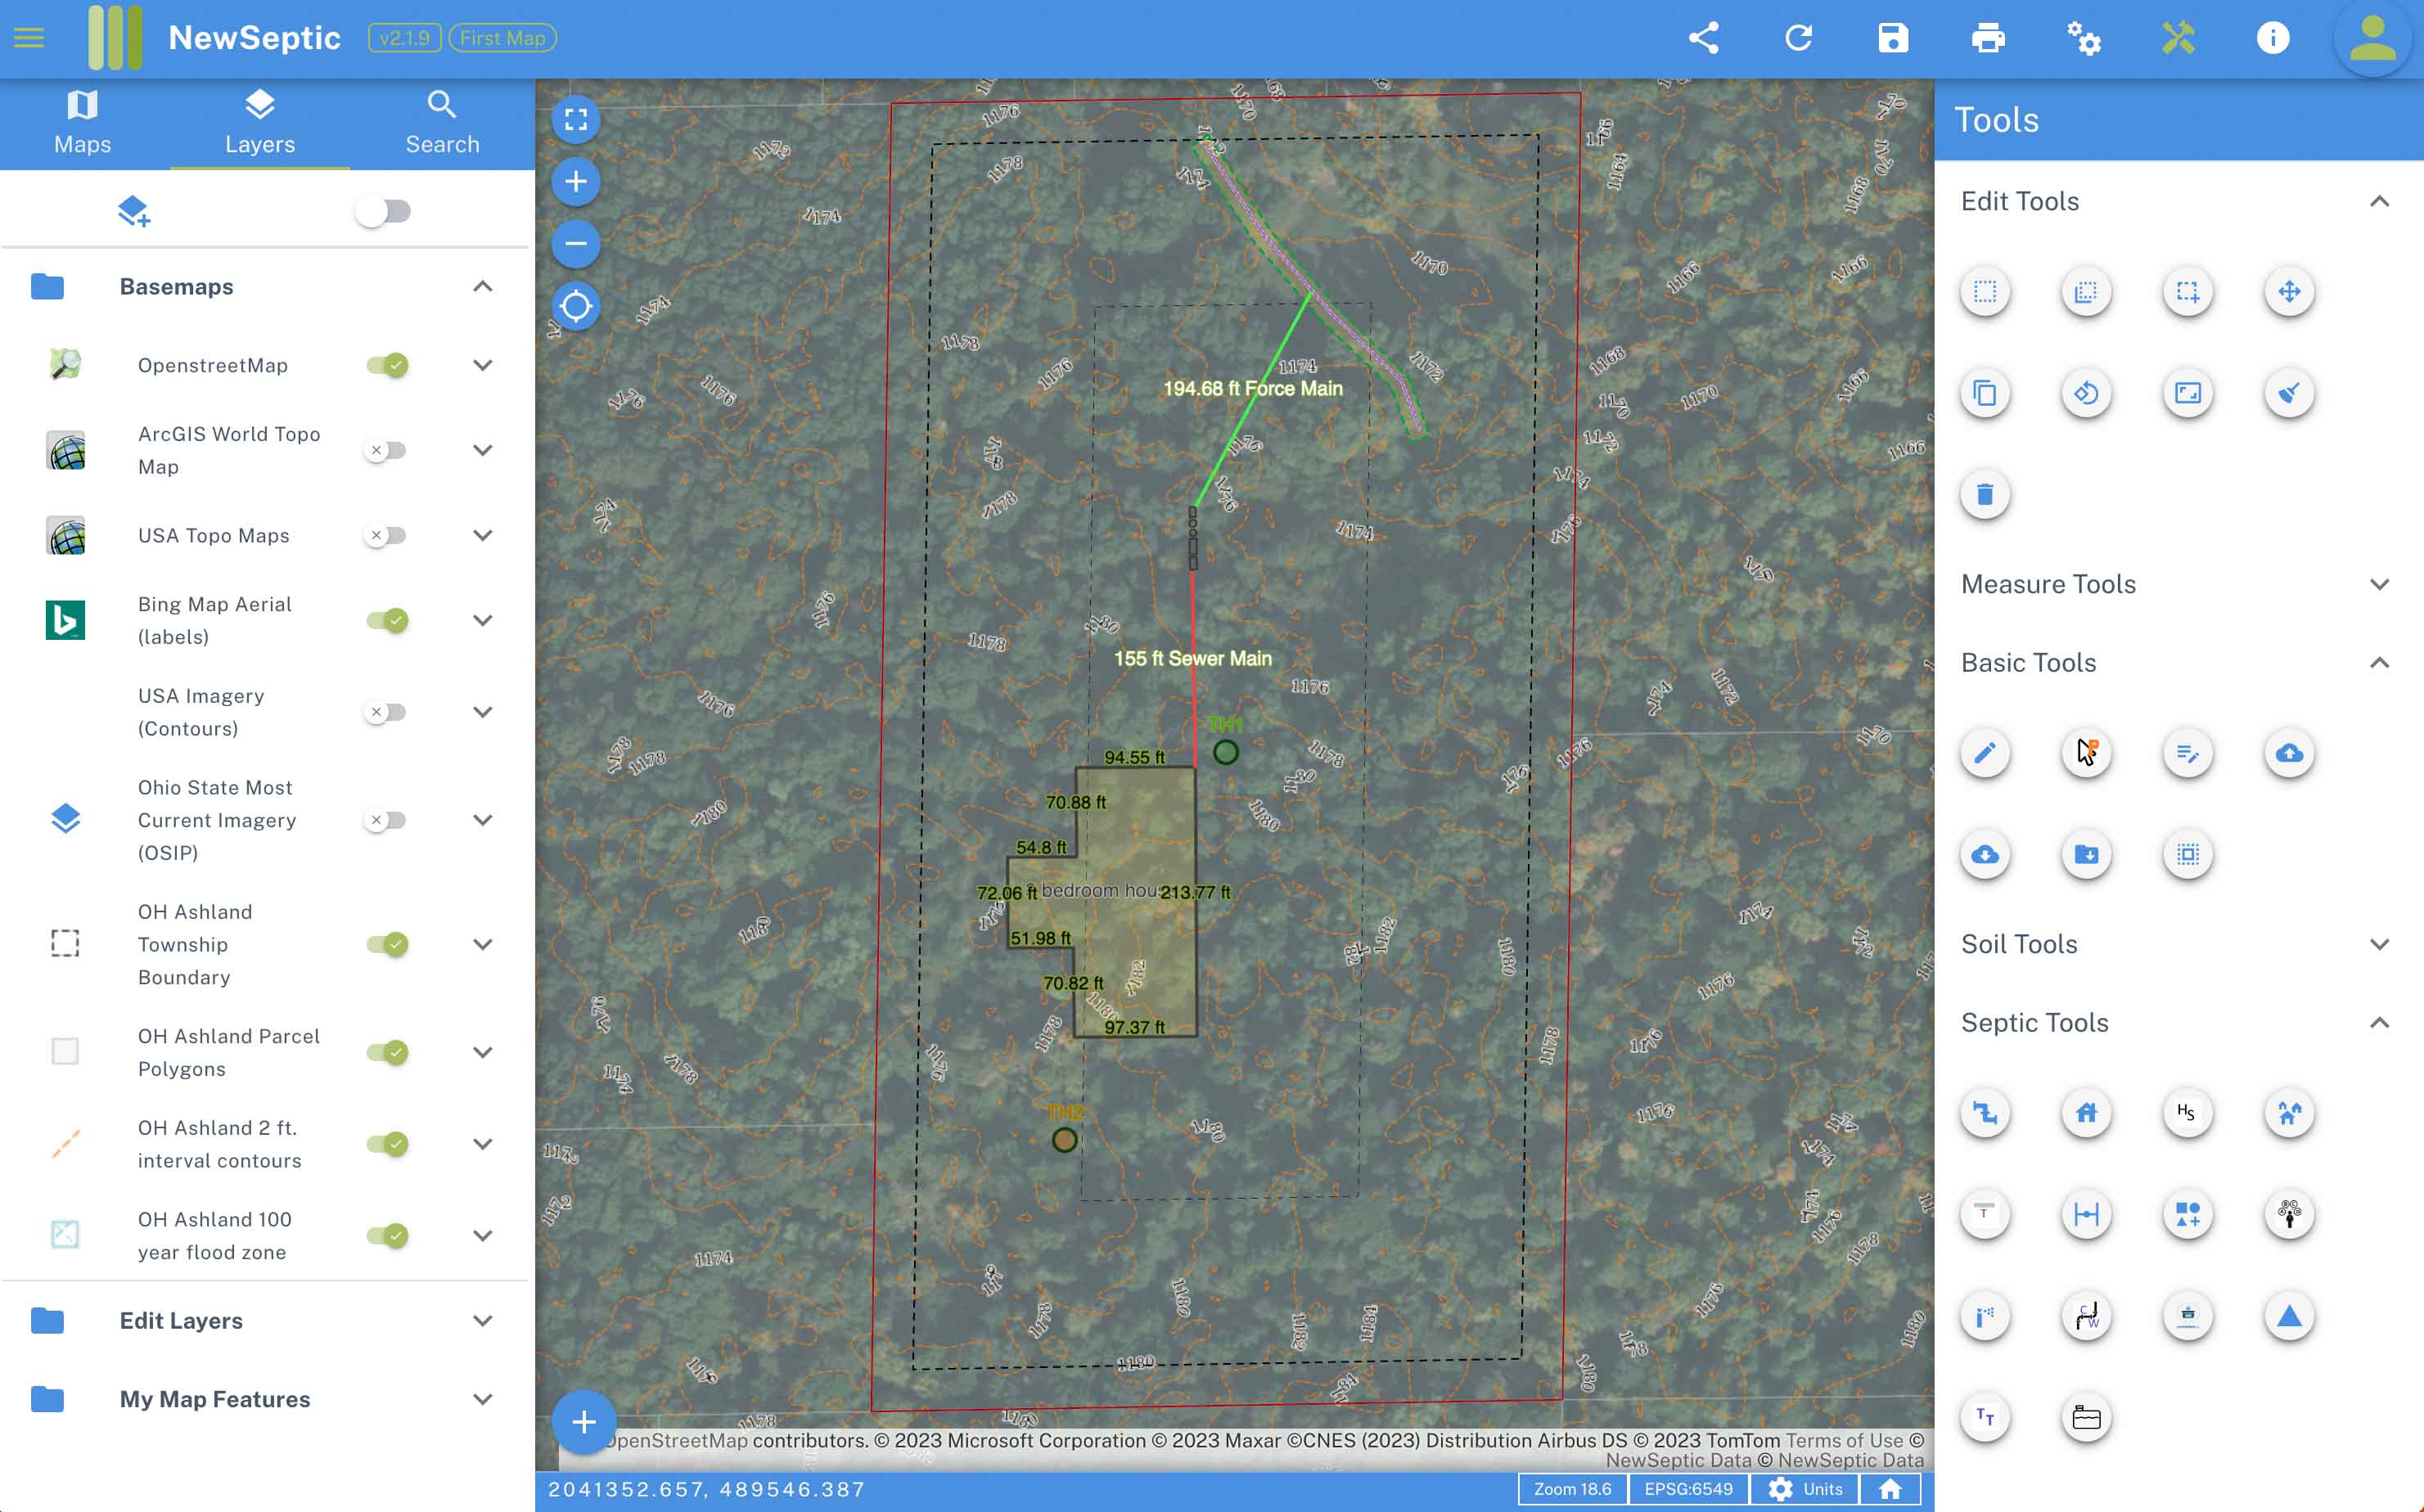The image size is (2424, 1512).
Task: Select the HS septic tool
Action: point(2187,1113)
